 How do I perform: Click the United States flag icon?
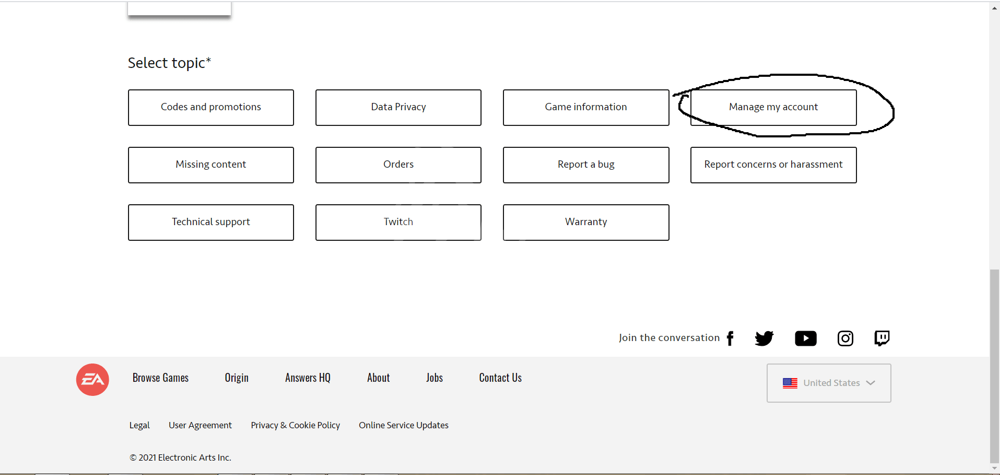pyautogui.click(x=790, y=383)
